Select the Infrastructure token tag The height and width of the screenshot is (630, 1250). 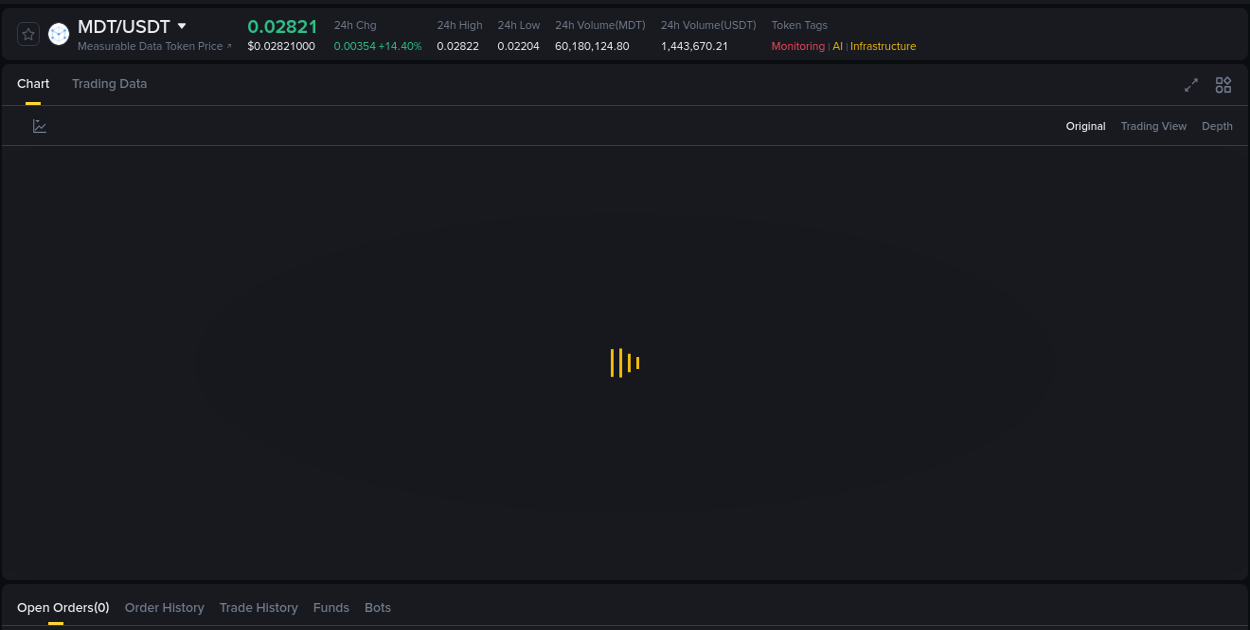pyautogui.click(x=884, y=45)
